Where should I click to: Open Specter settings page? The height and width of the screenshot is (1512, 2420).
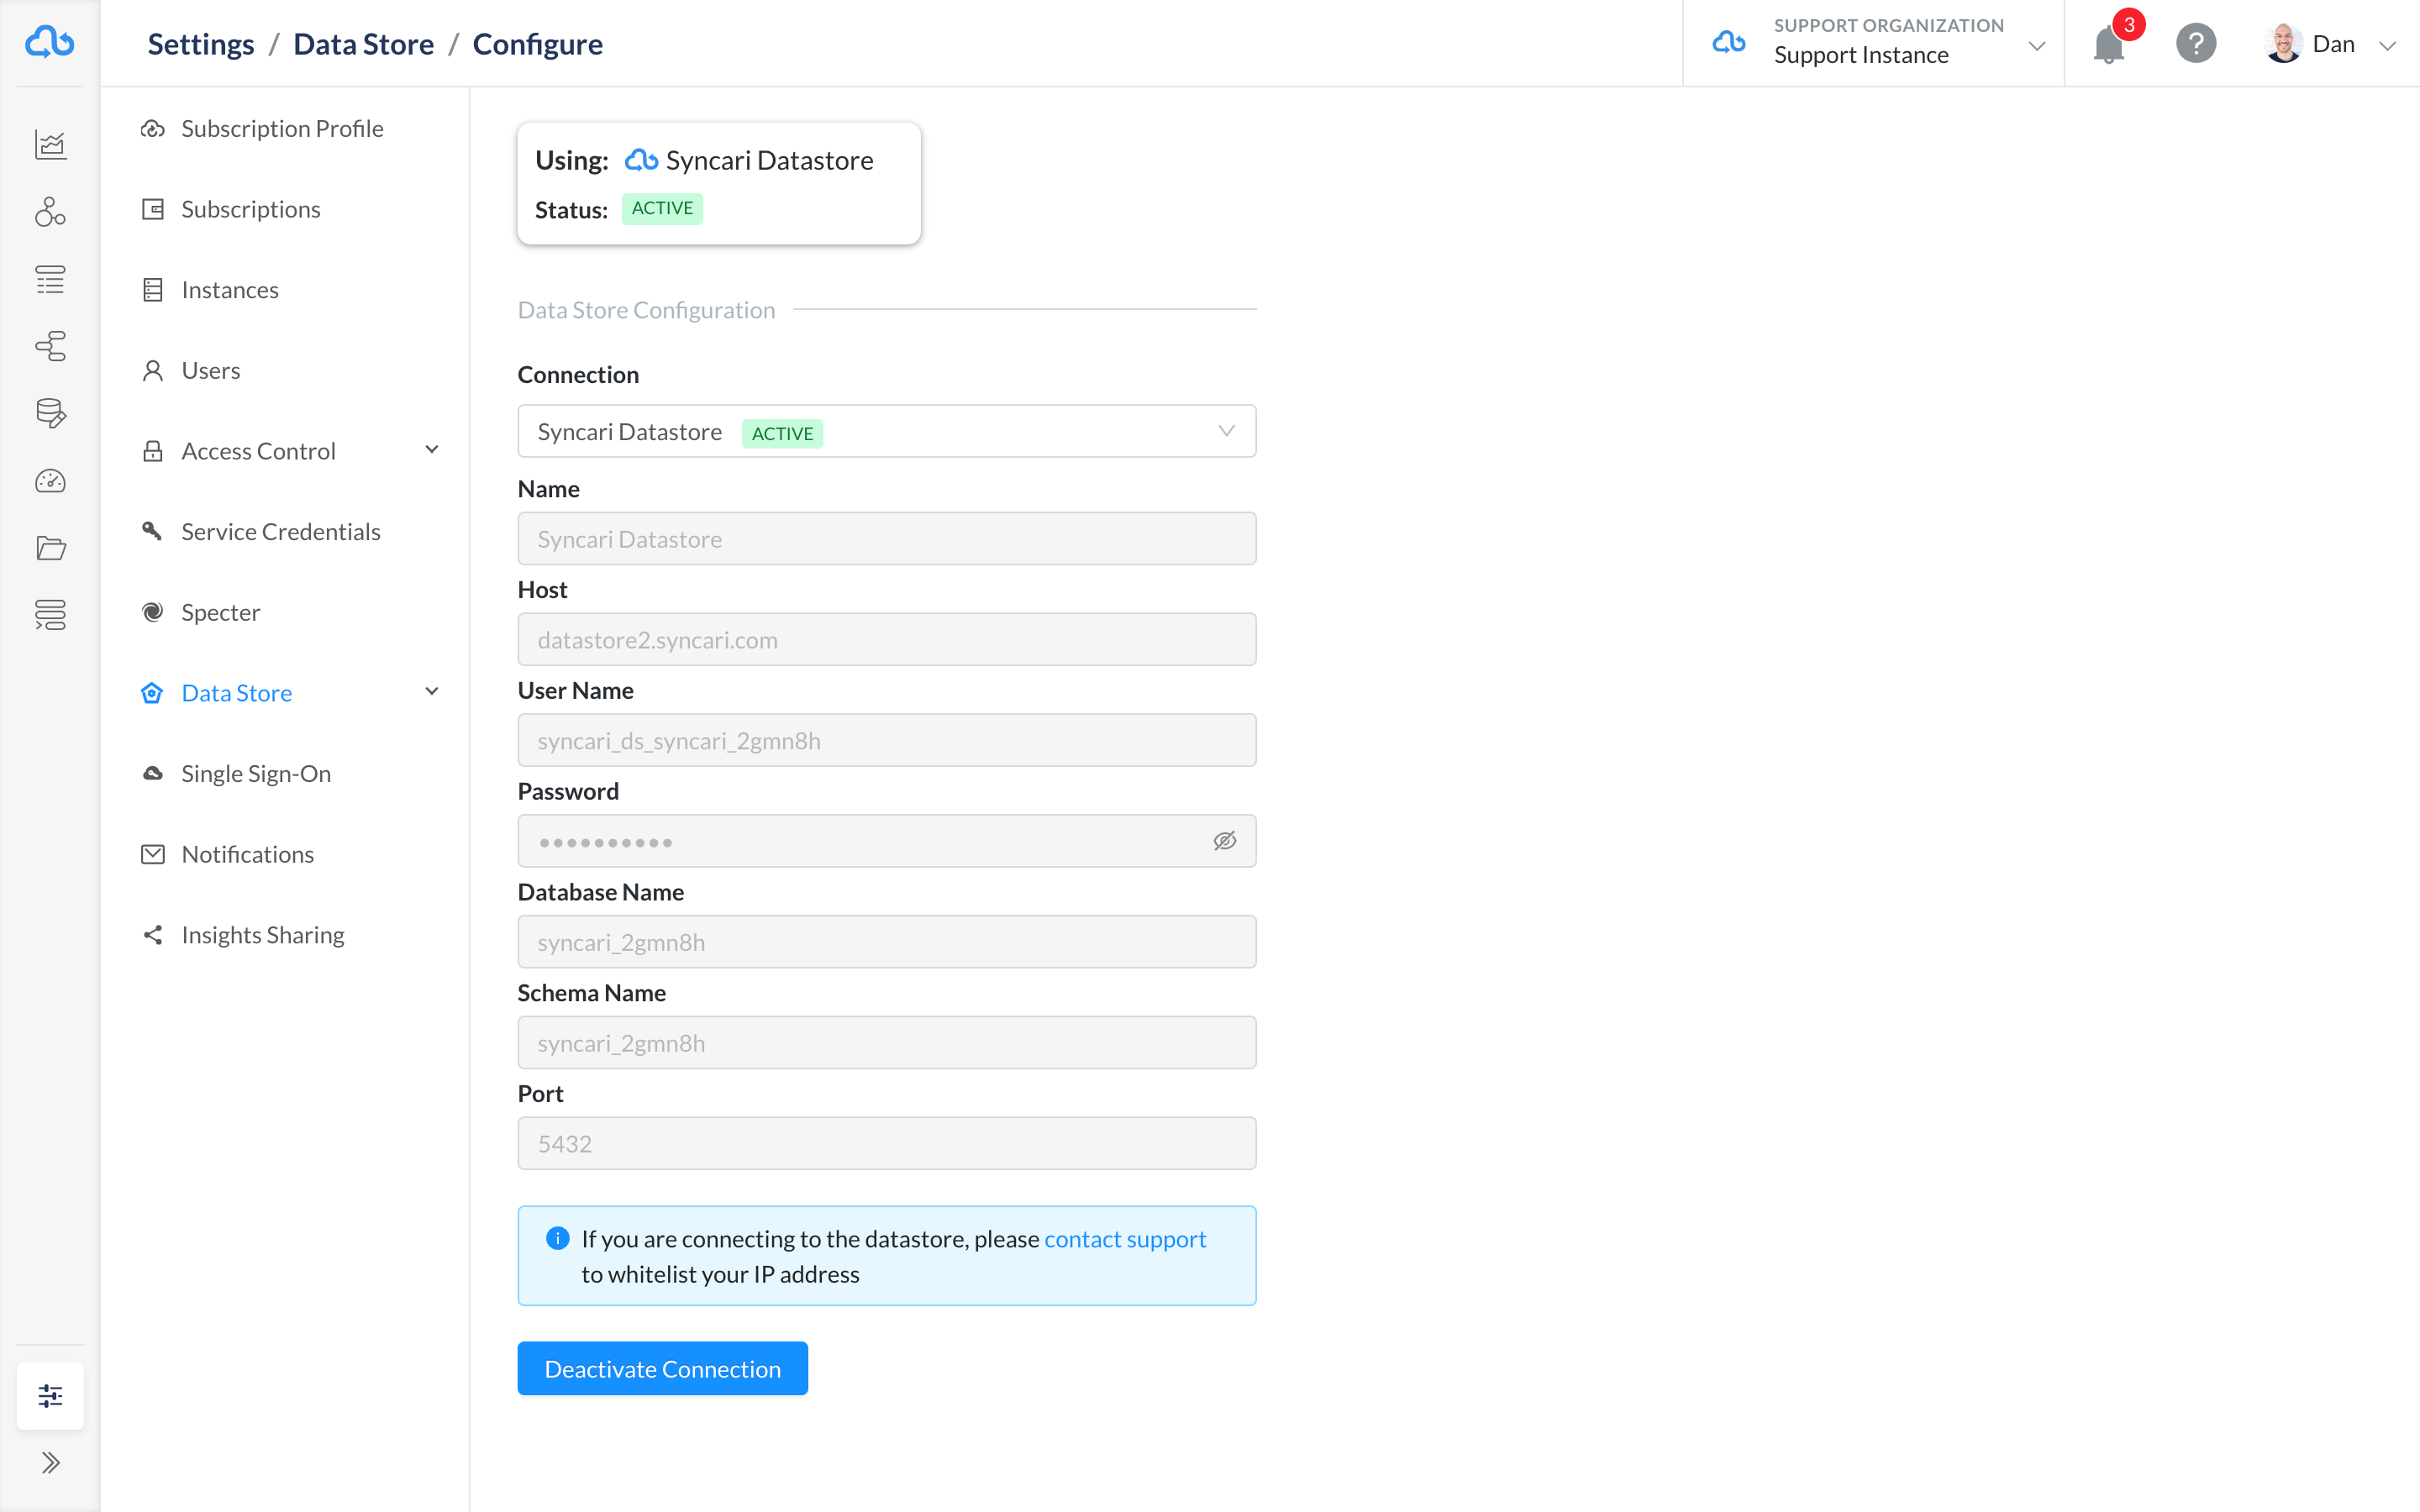(x=221, y=613)
